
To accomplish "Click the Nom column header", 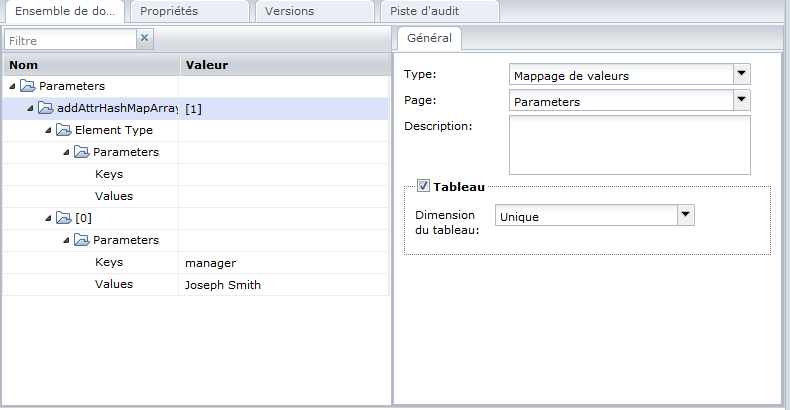I will 91,65.
